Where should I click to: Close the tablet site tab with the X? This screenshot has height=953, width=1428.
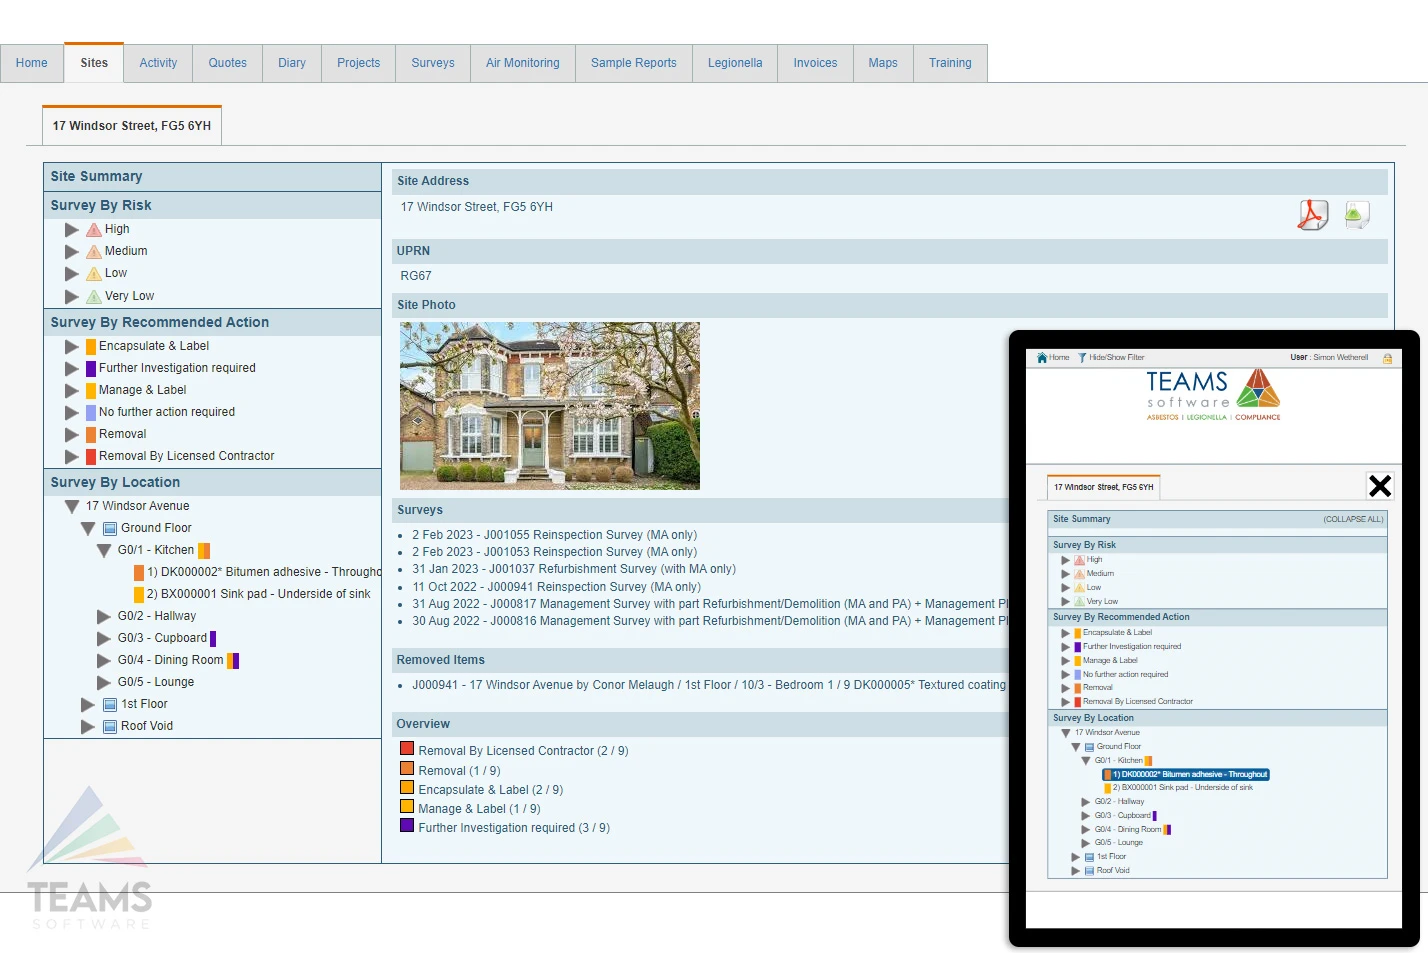(1380, 486)
